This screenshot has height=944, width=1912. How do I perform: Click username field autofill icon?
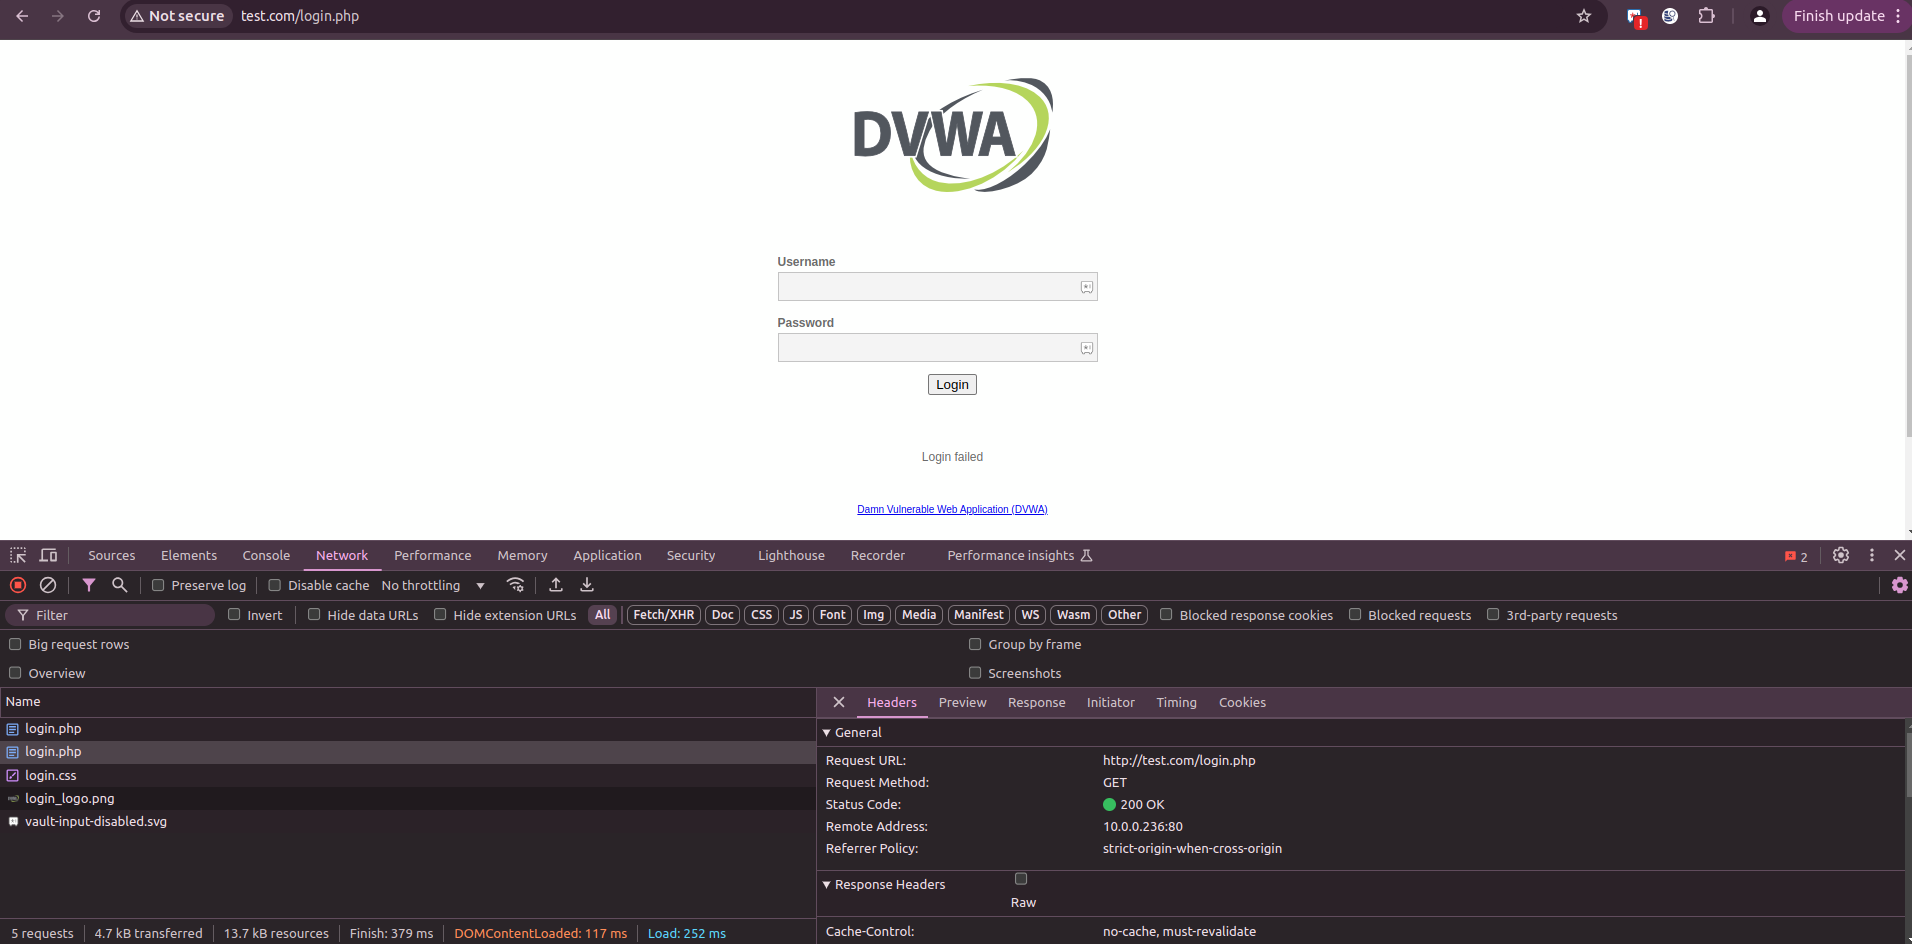tap(1087, 287)
